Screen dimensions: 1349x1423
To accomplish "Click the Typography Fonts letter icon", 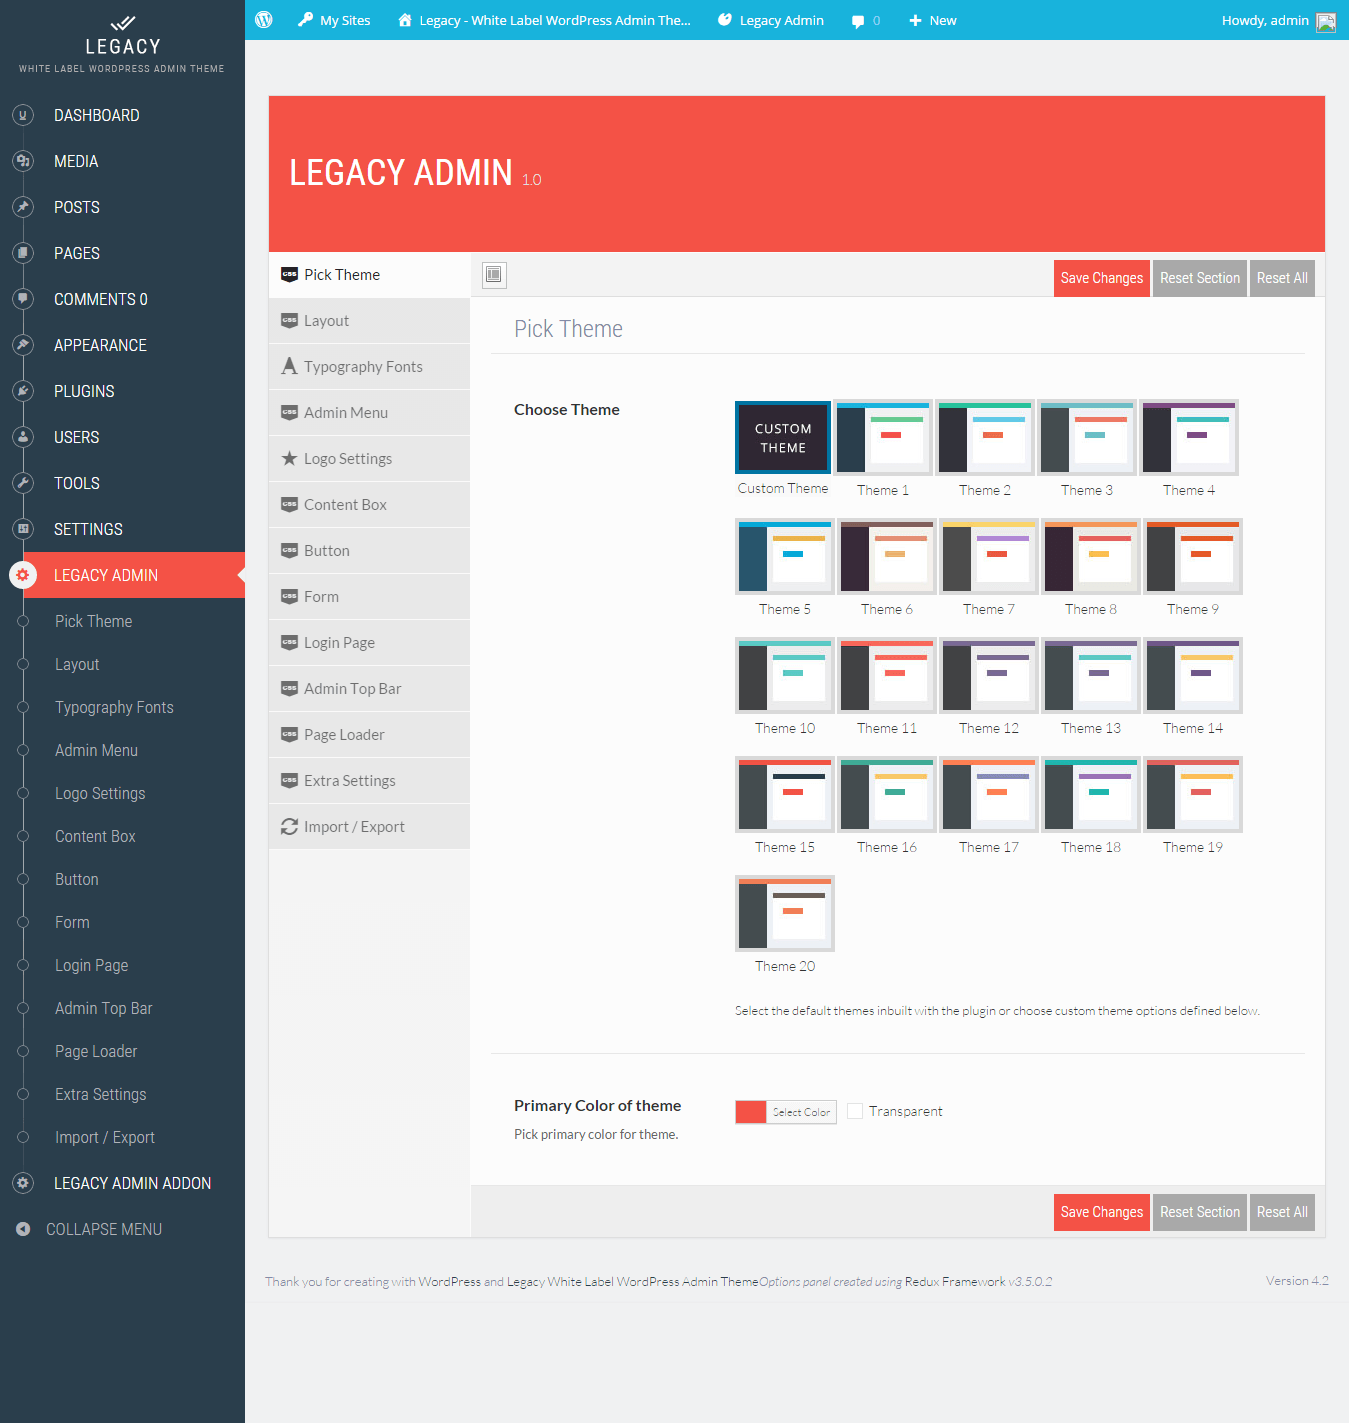I will pyautogui.click(x=289, y=366).
